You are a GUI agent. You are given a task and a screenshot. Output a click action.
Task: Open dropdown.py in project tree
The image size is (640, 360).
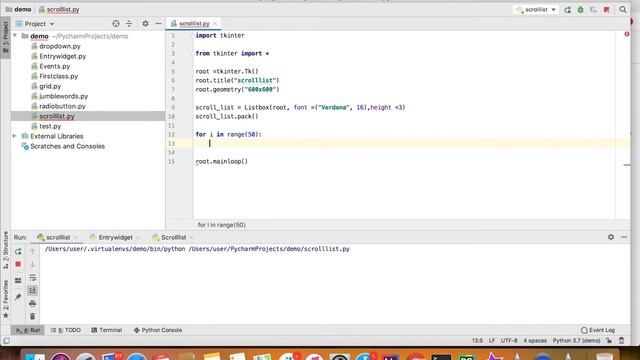tap(60, 46)
